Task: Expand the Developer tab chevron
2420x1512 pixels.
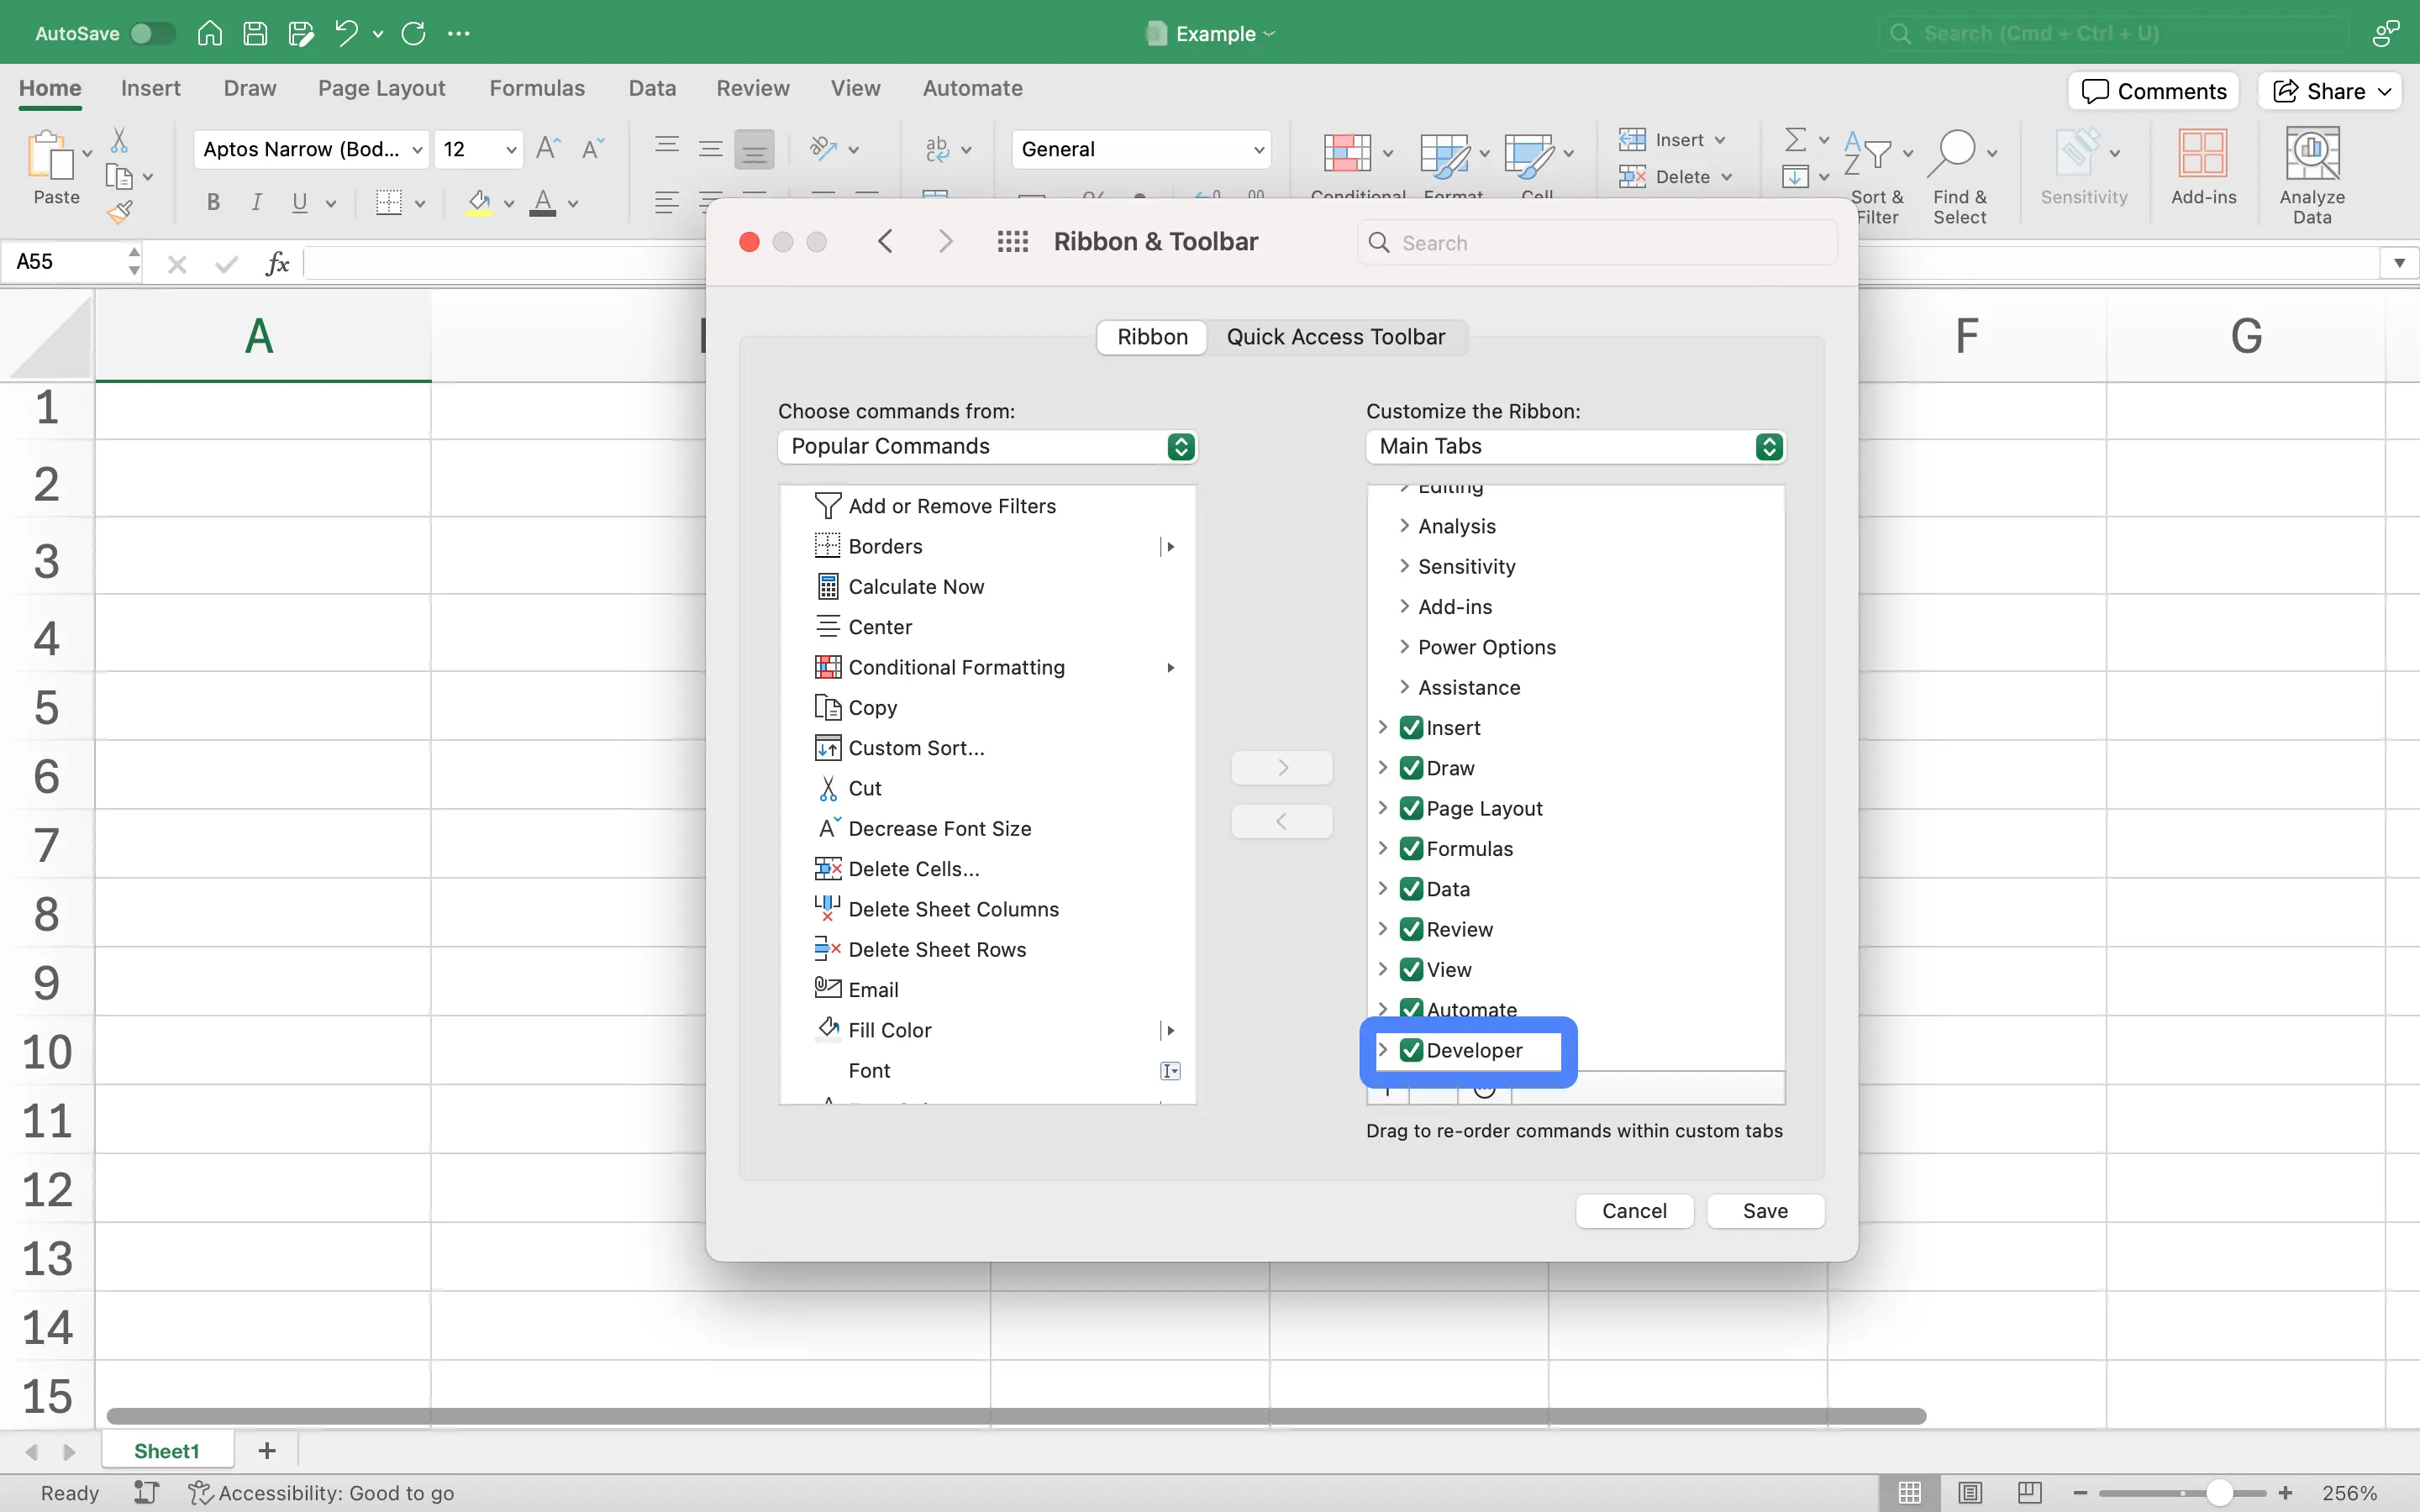Action: coord(1383,1050)
